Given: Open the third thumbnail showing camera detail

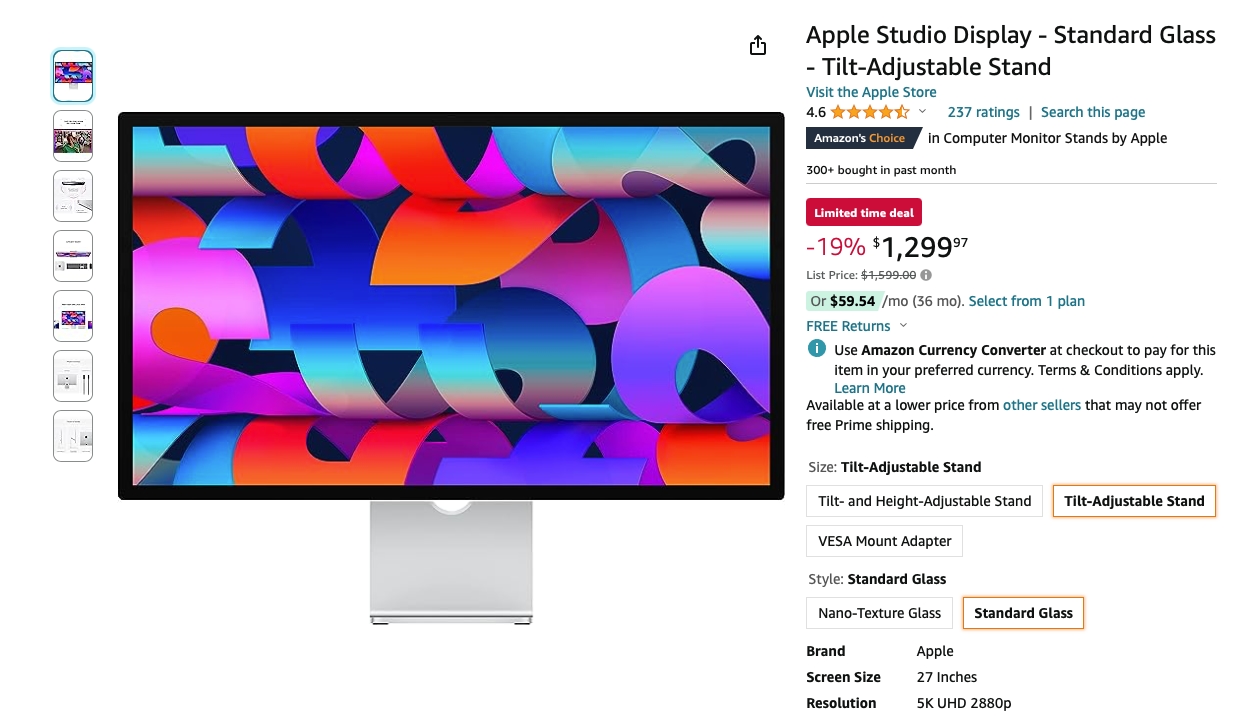Looking at the screenshot, I should pyautogui.click(x=73, y=196).
